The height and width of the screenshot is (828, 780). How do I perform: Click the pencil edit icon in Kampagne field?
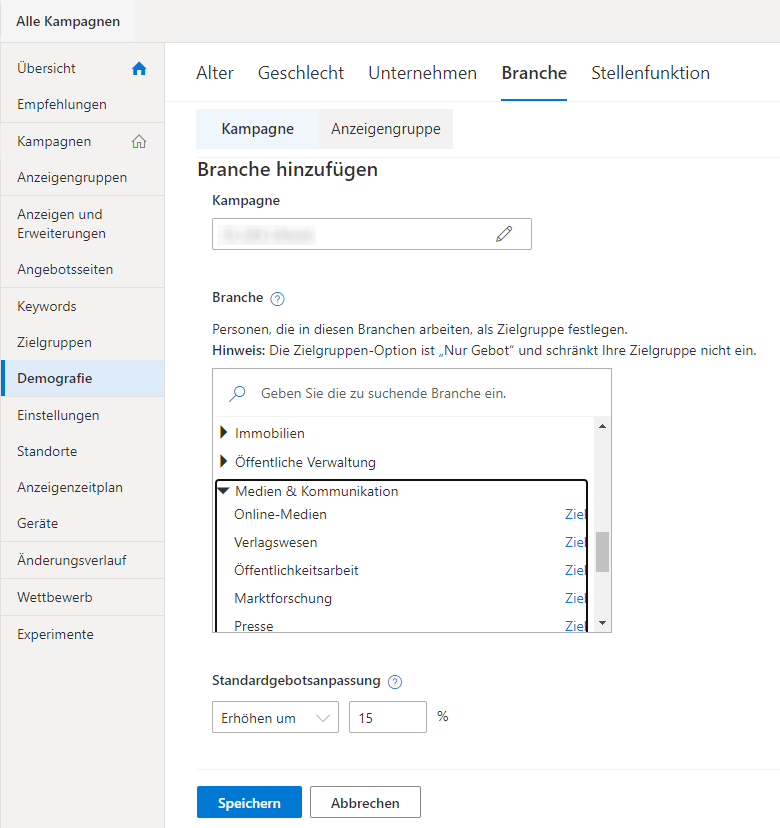[x=504, y=234]
